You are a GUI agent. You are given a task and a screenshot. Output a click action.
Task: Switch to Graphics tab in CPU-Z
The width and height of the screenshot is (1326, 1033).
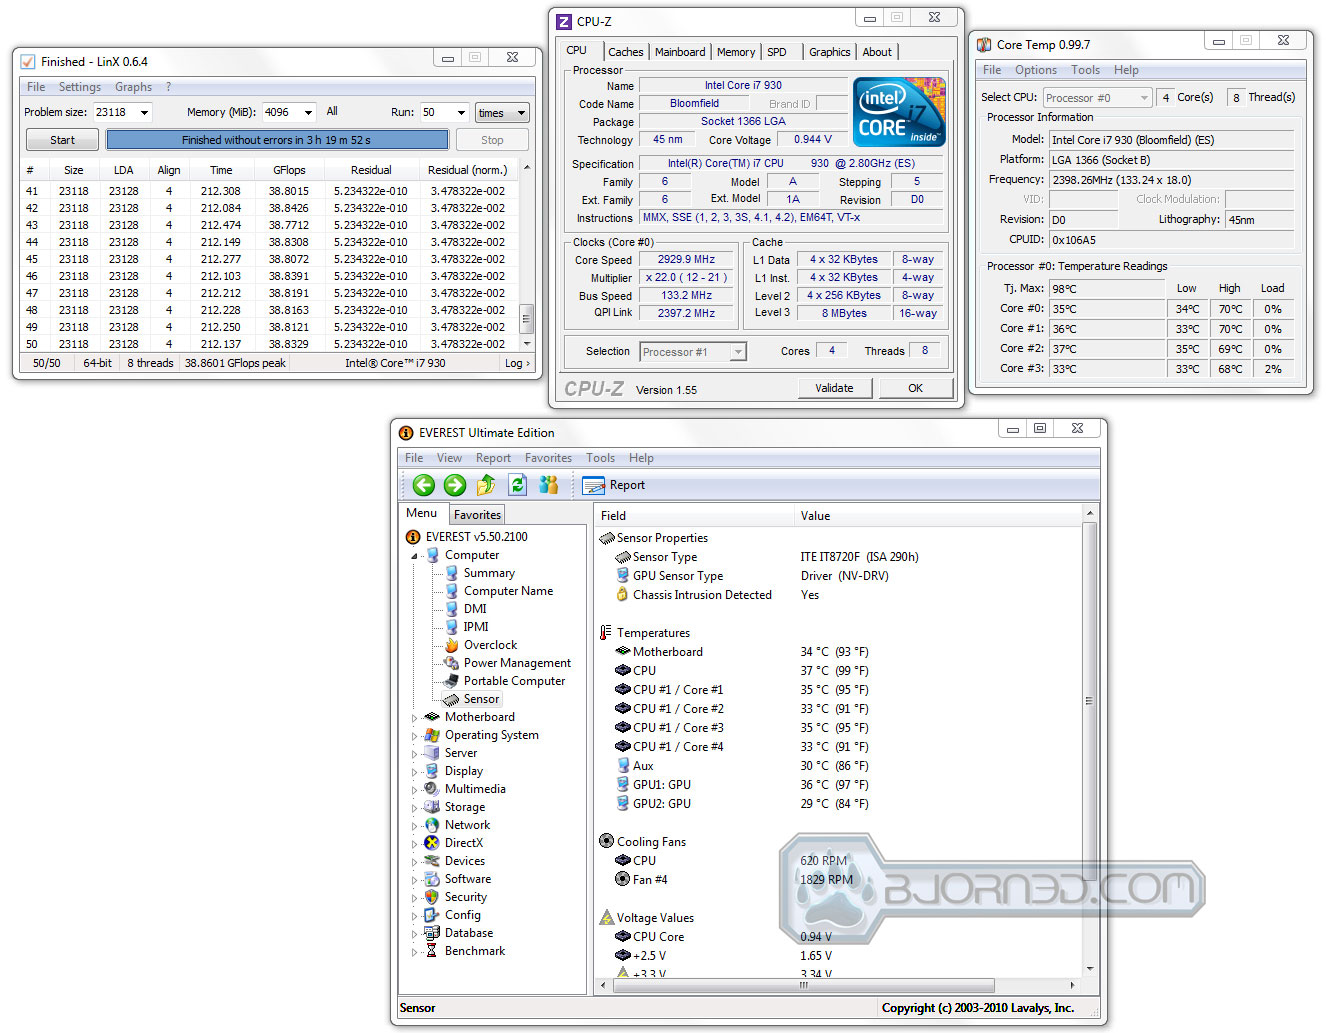click(x=830, y=52)
